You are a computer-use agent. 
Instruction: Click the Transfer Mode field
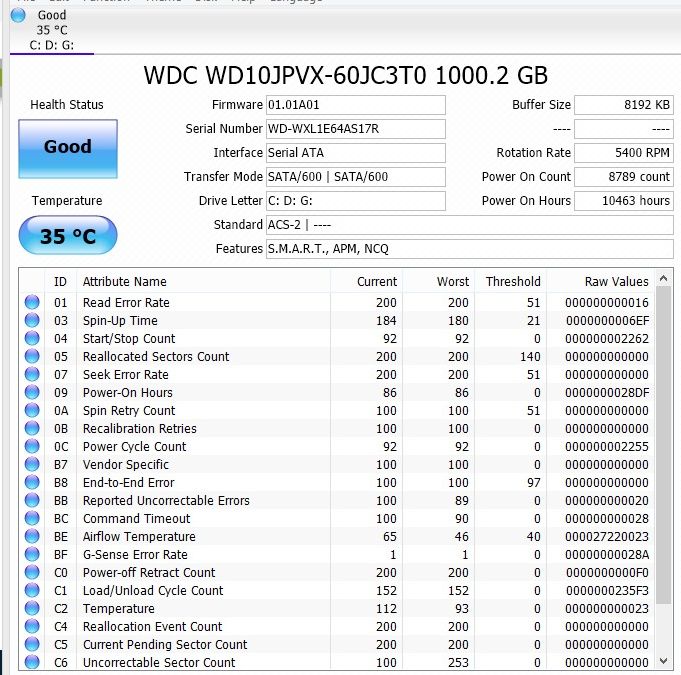tap(356, 177)
